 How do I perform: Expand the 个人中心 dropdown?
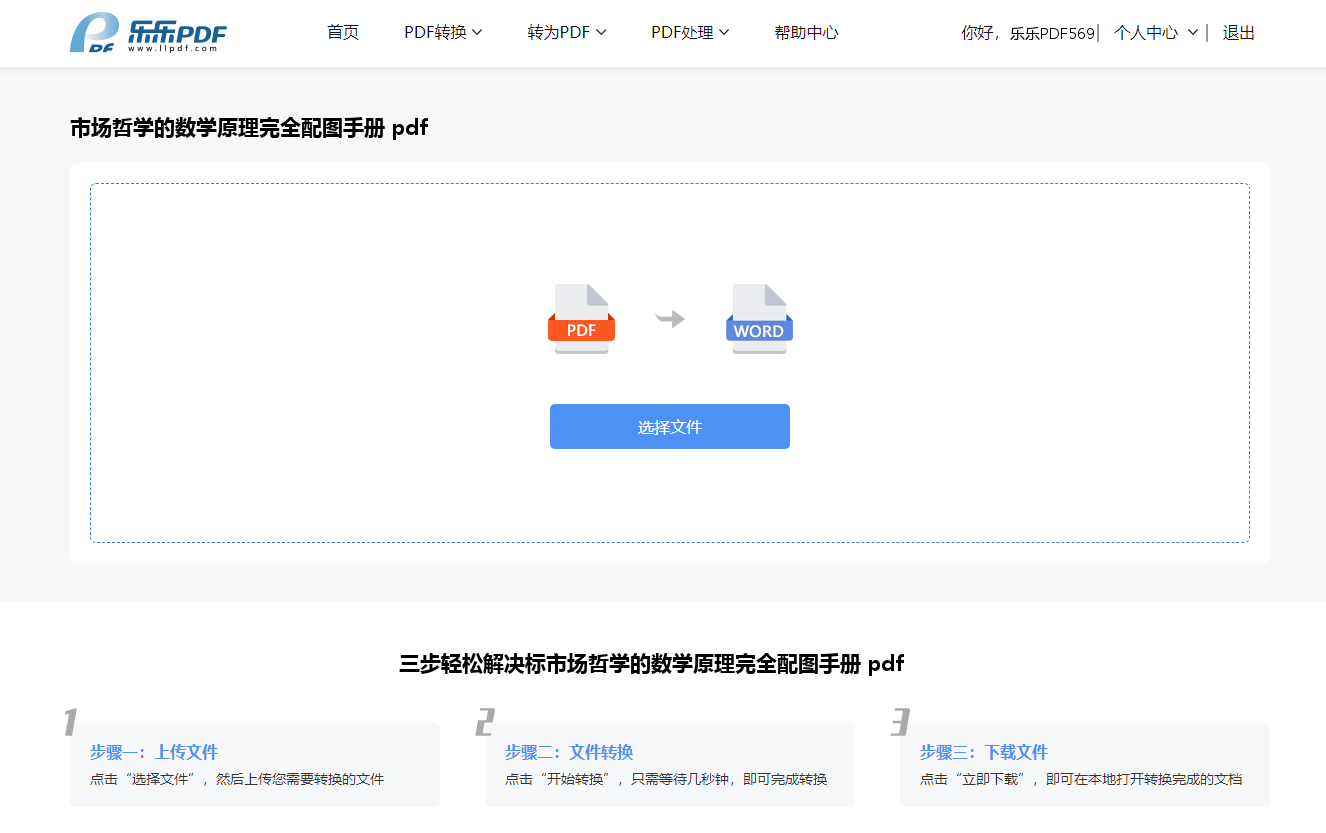(x=1156, y=33)
